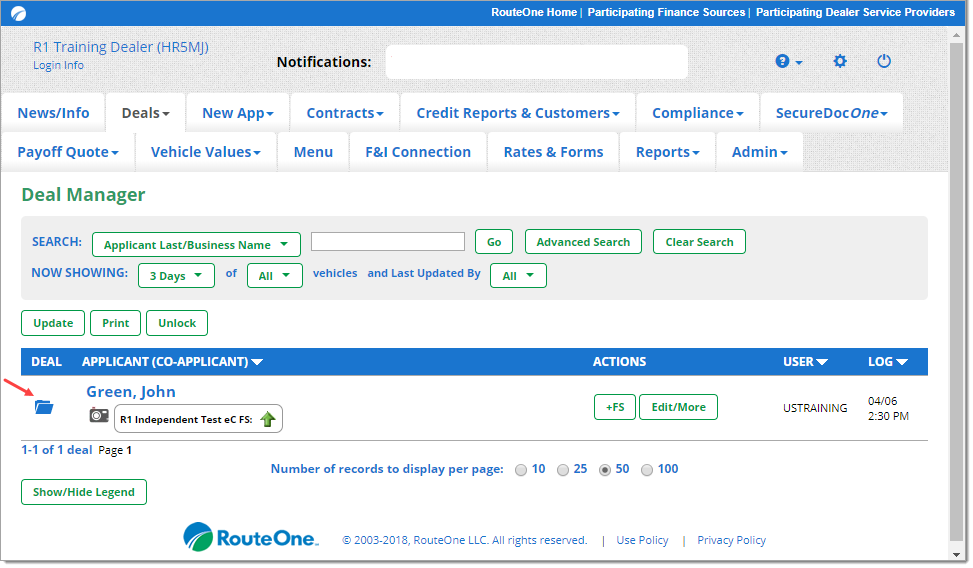973x568 pixels.
Task: Click the Update button
Action: point(53,323)
